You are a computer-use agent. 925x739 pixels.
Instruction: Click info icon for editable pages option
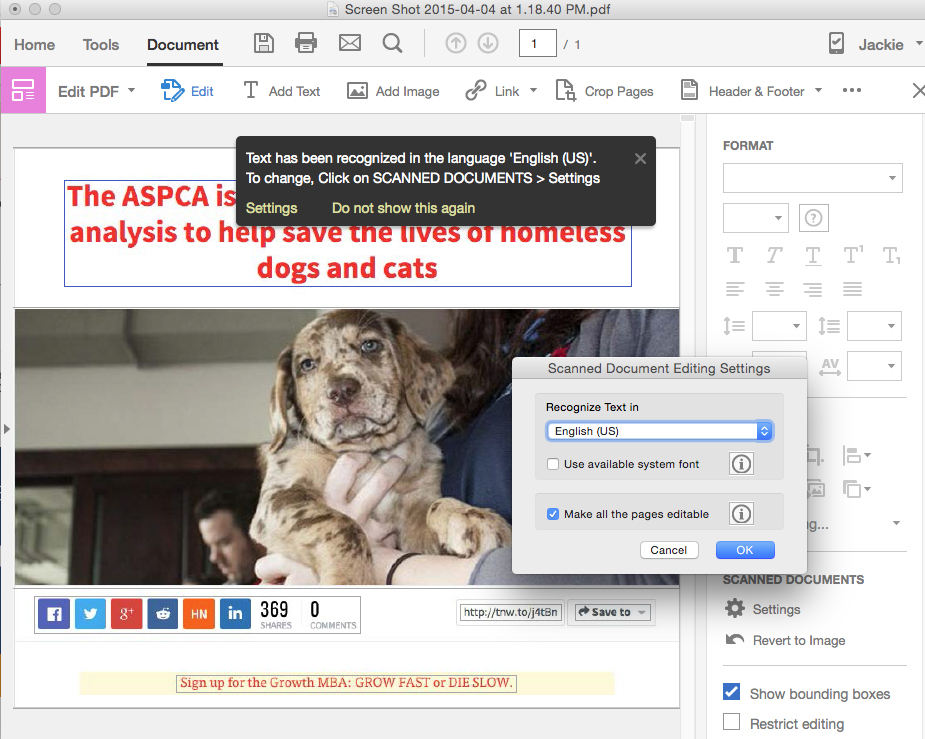pos(742,514)
